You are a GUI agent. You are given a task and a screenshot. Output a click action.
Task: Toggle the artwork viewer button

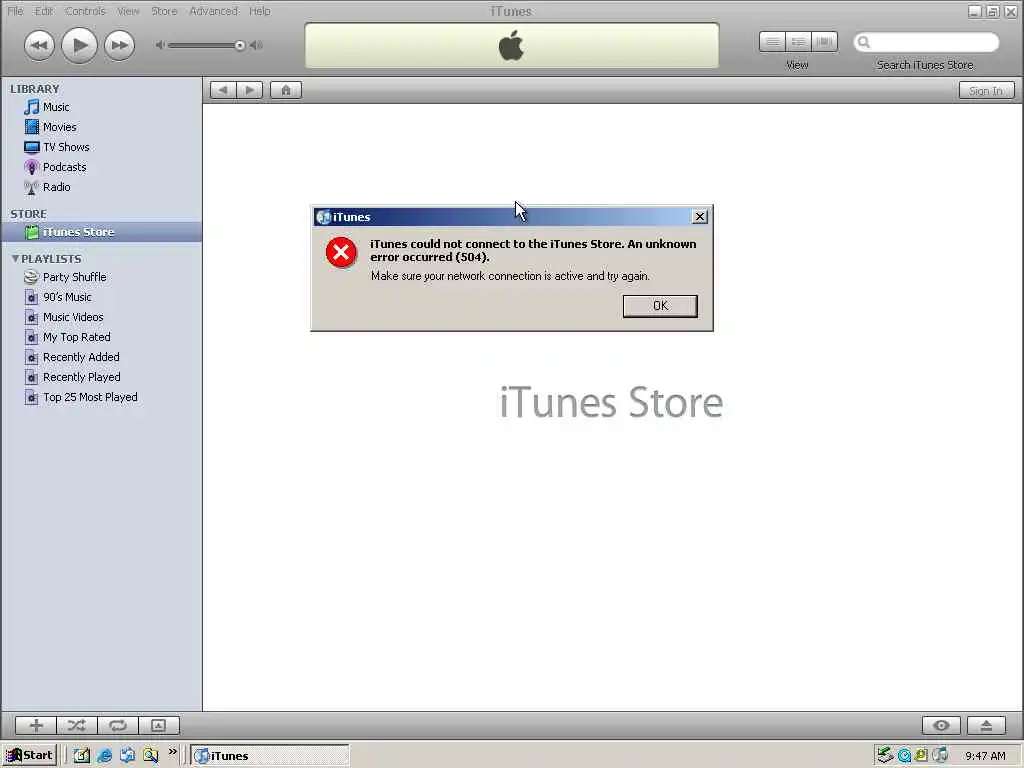[x=159, y=725]
